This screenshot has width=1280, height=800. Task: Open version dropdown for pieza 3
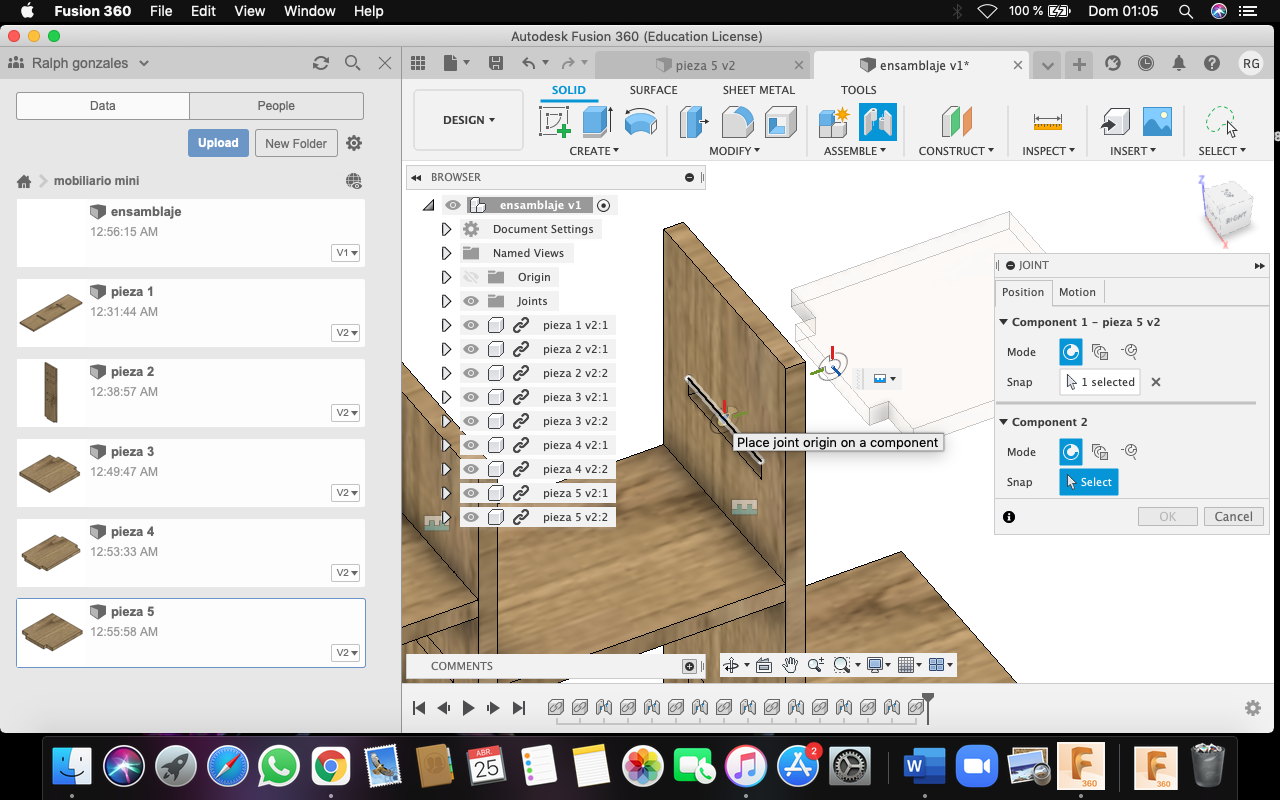[346, 493]
